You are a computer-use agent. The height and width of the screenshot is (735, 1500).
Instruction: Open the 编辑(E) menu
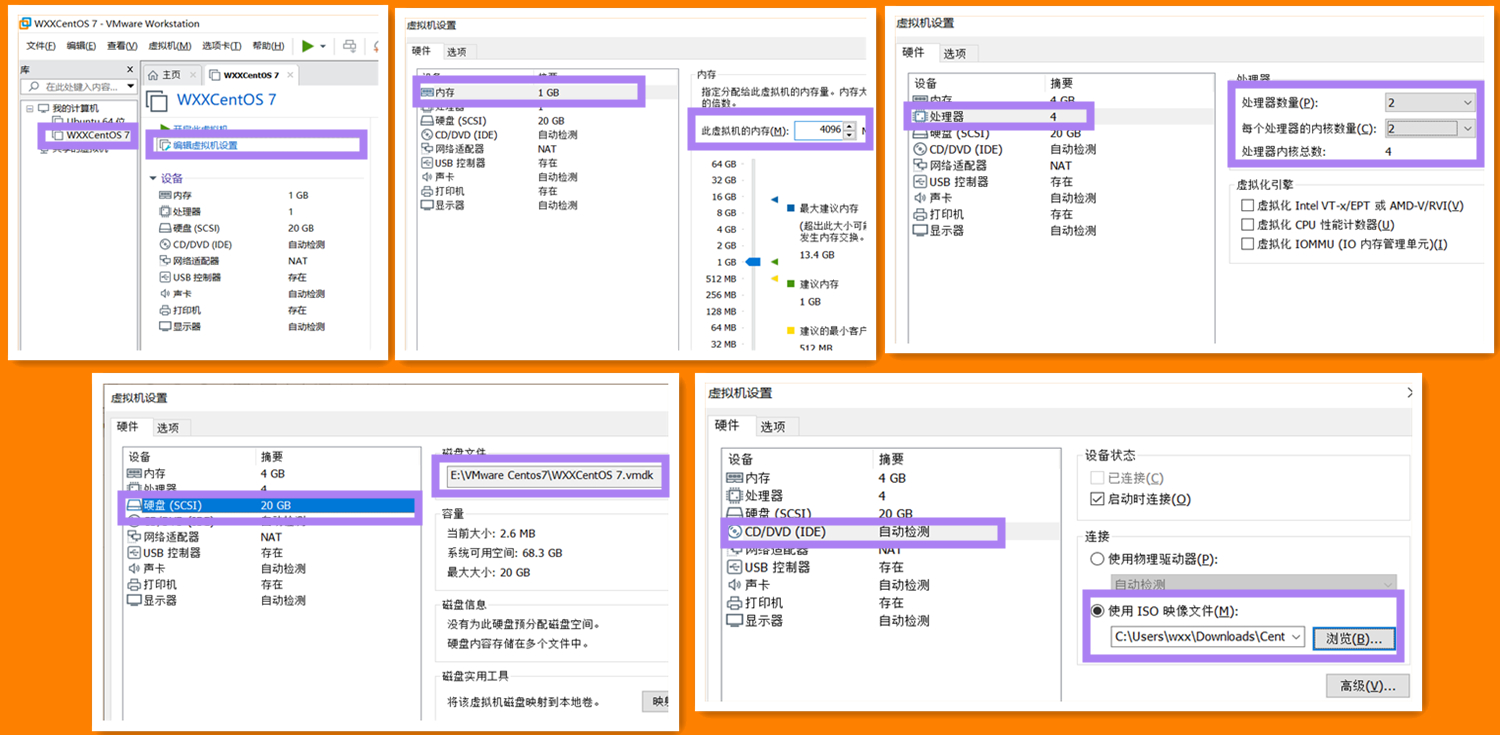[81, 46]
